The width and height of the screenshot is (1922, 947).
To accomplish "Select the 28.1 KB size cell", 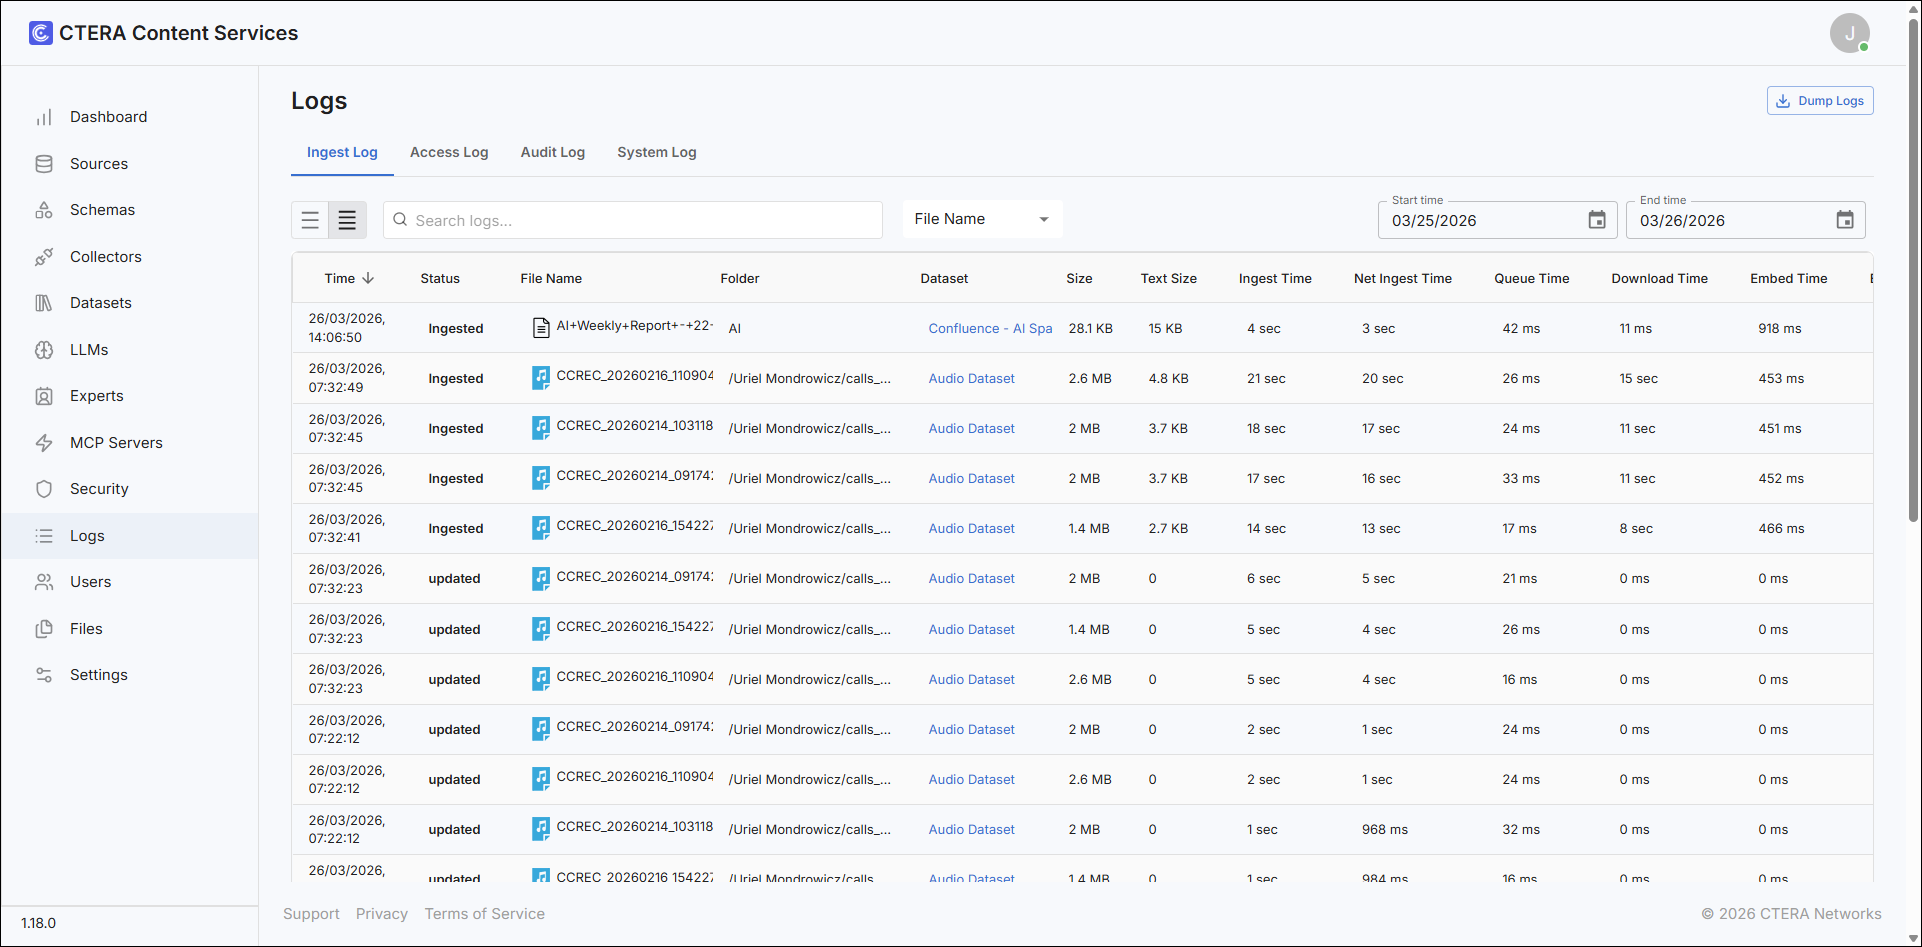I will 1090,328.
